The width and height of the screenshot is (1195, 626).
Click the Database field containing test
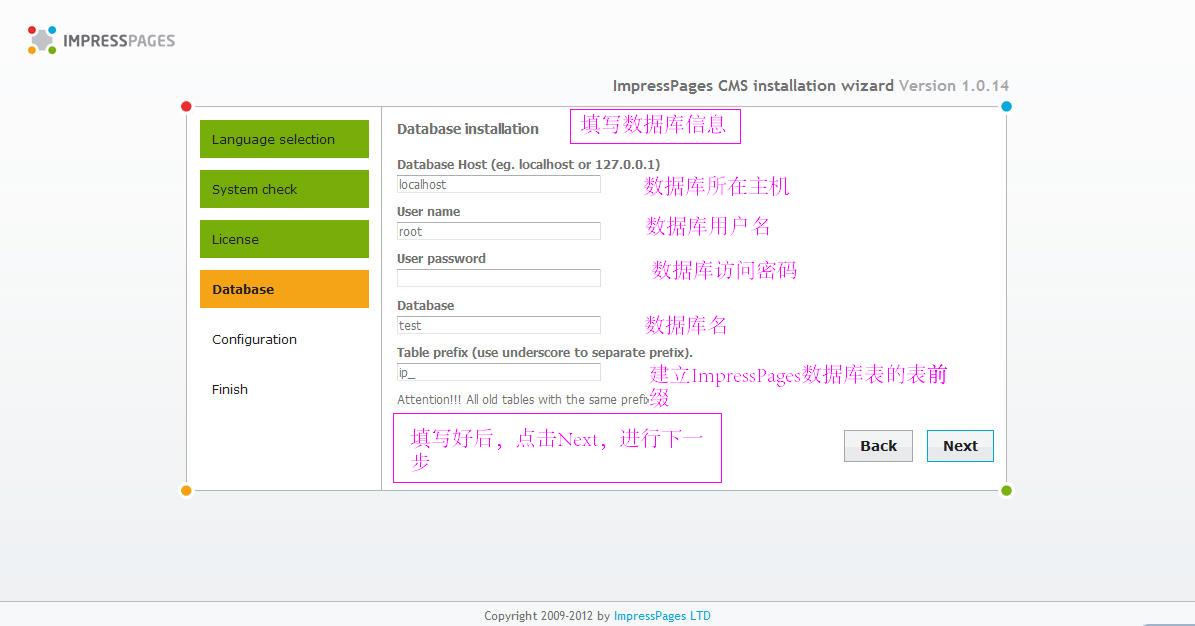click(x=498, y=326)
